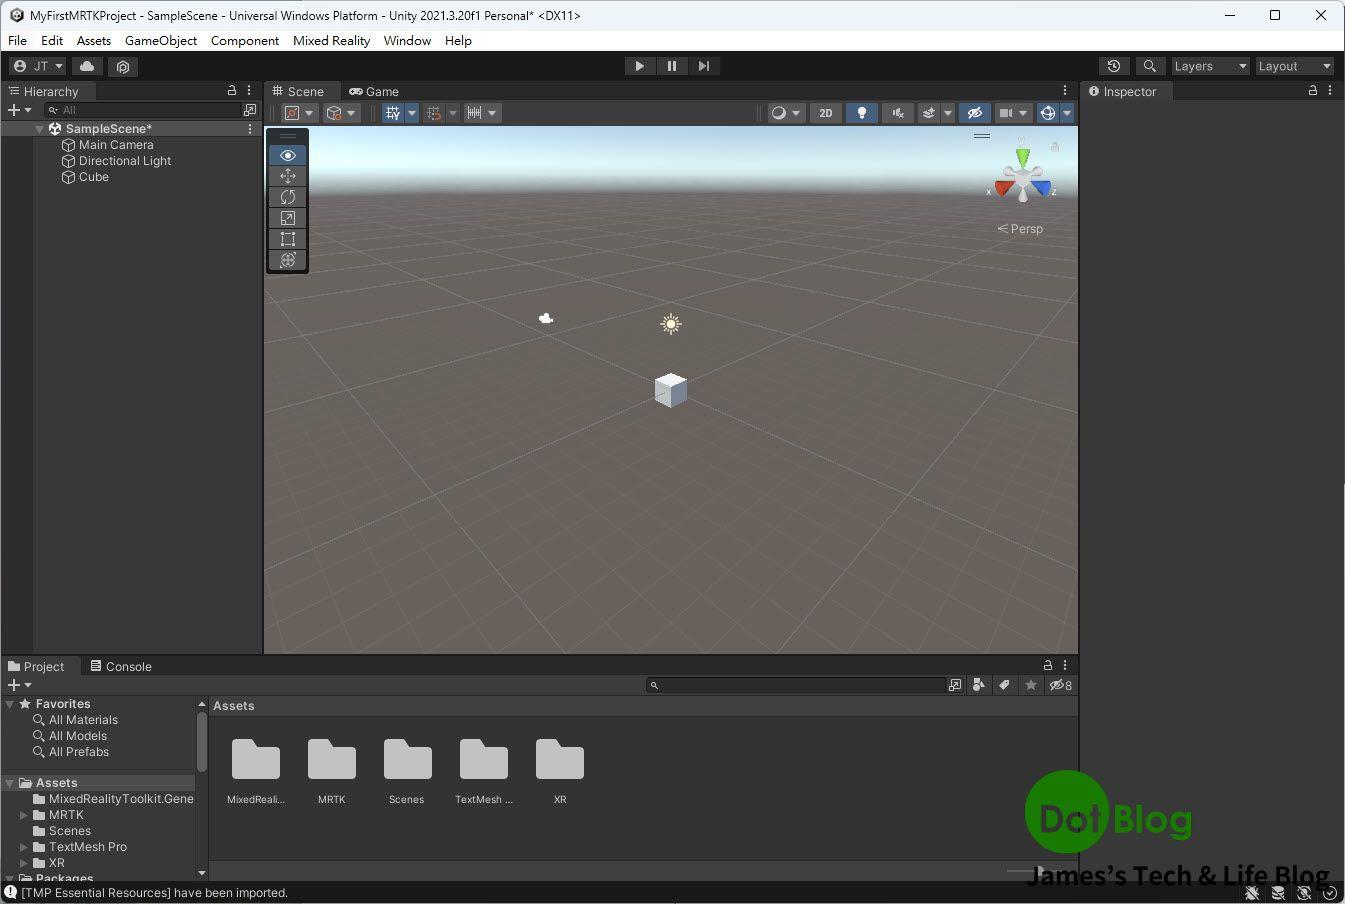Open the Layers dropdown in the toolbar

[1209, 66]
